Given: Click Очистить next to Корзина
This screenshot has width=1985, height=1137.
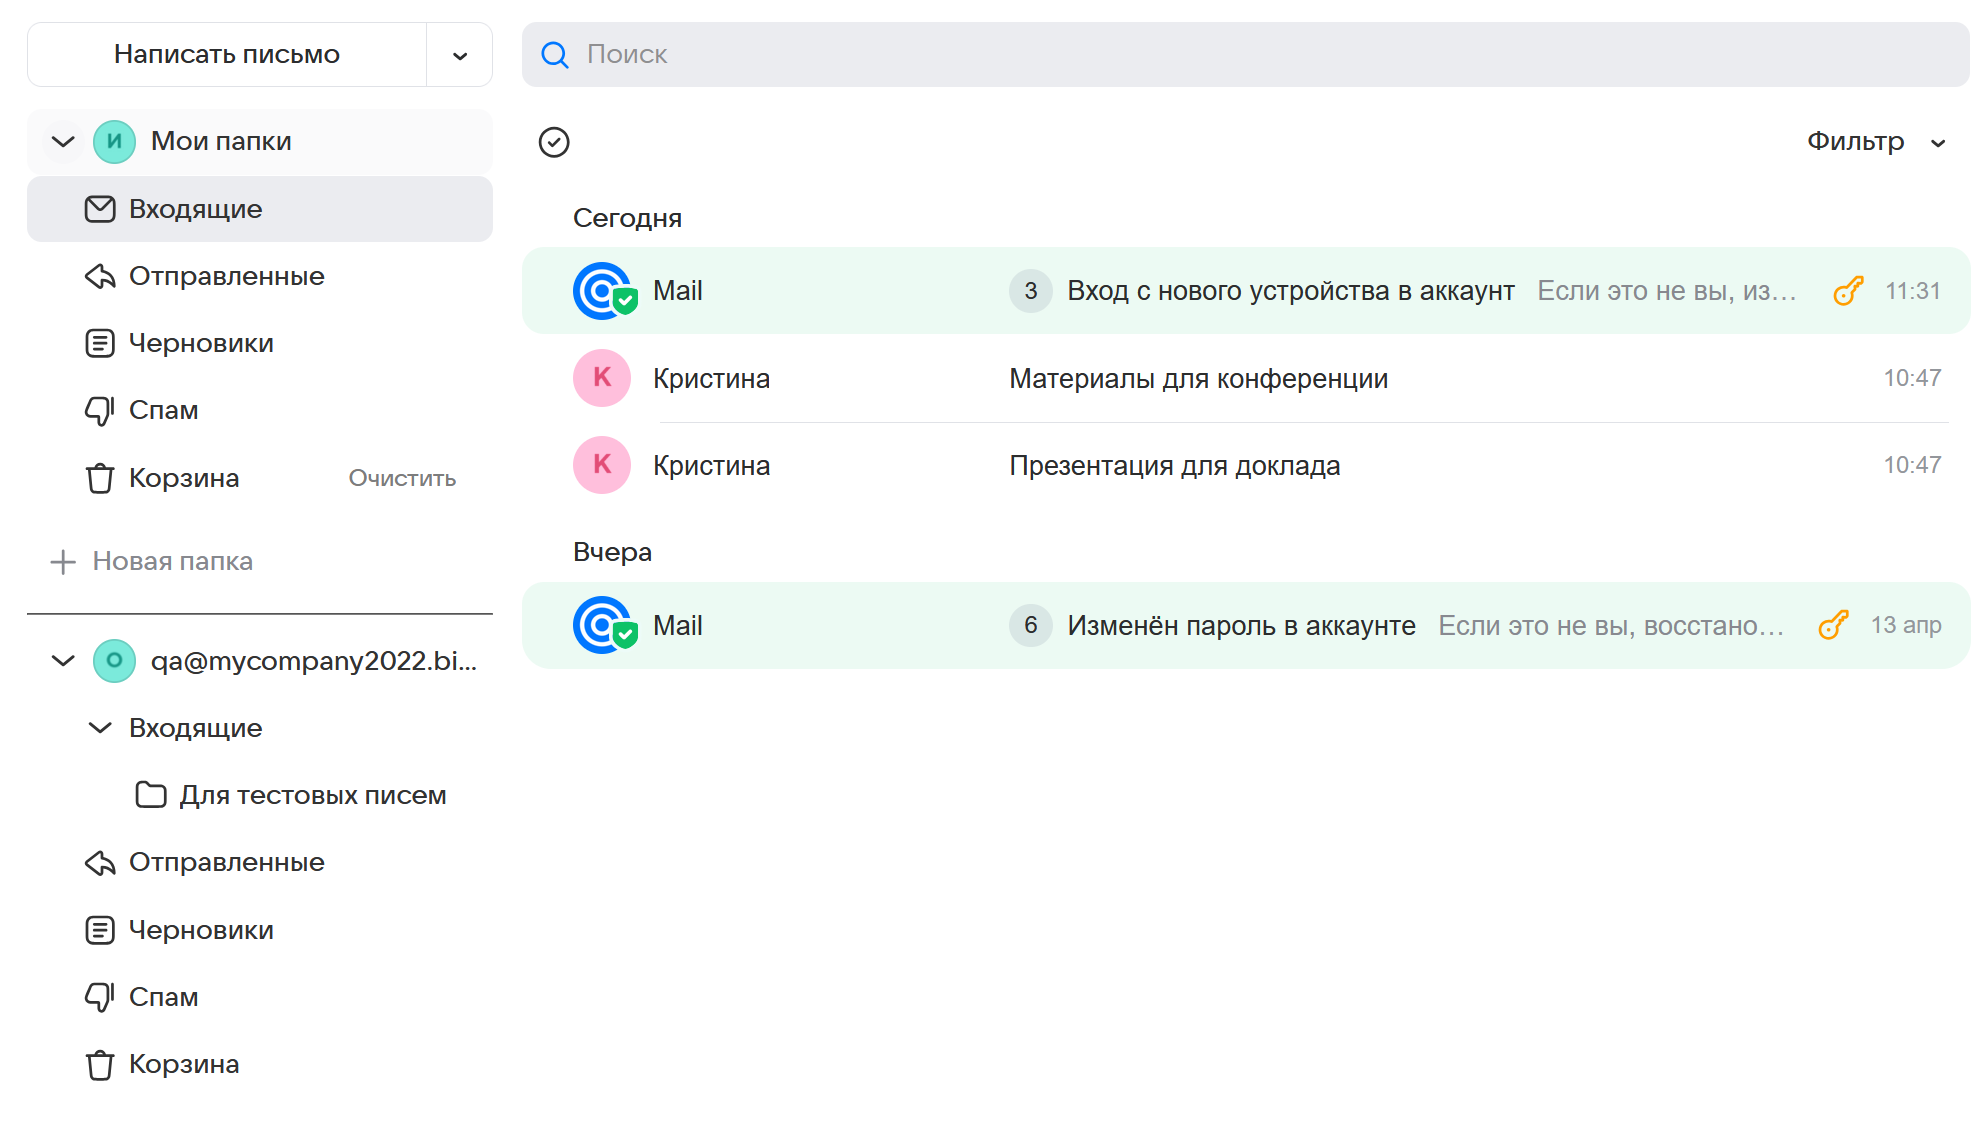Looking at the screenshot, I should pos(402,479).
